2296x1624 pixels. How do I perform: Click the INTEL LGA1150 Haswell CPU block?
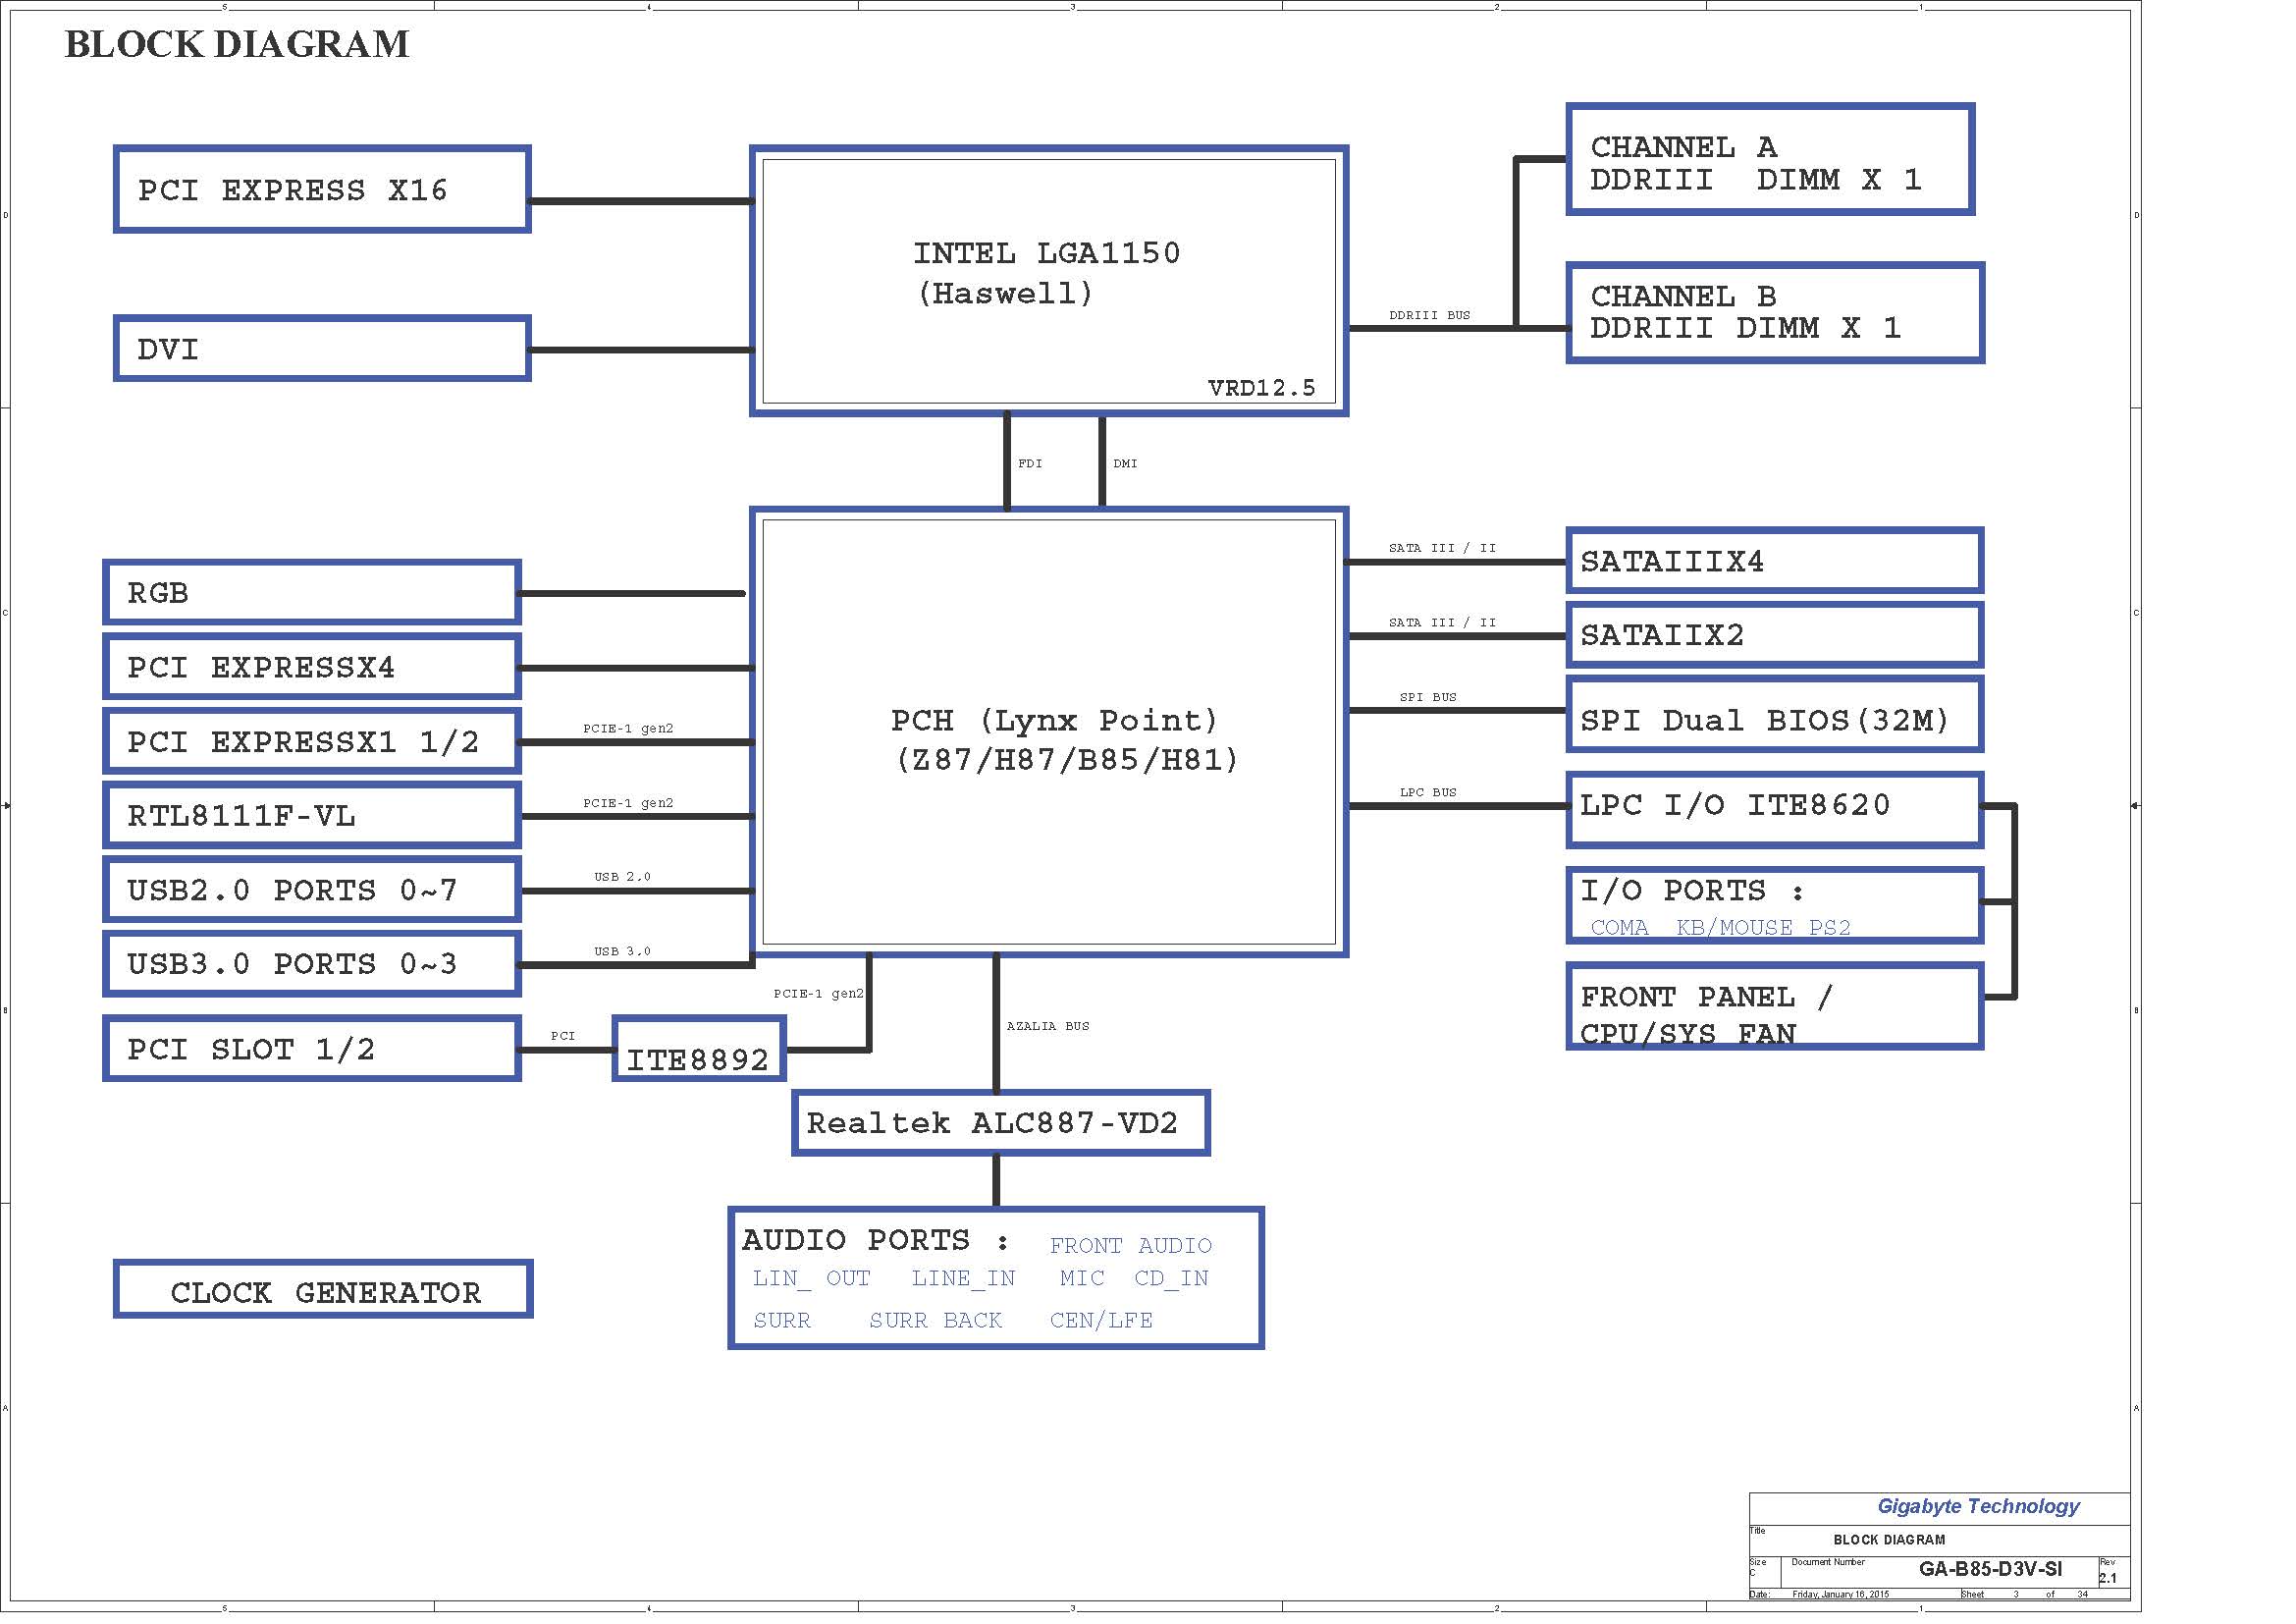click(x=1048, y=280)
